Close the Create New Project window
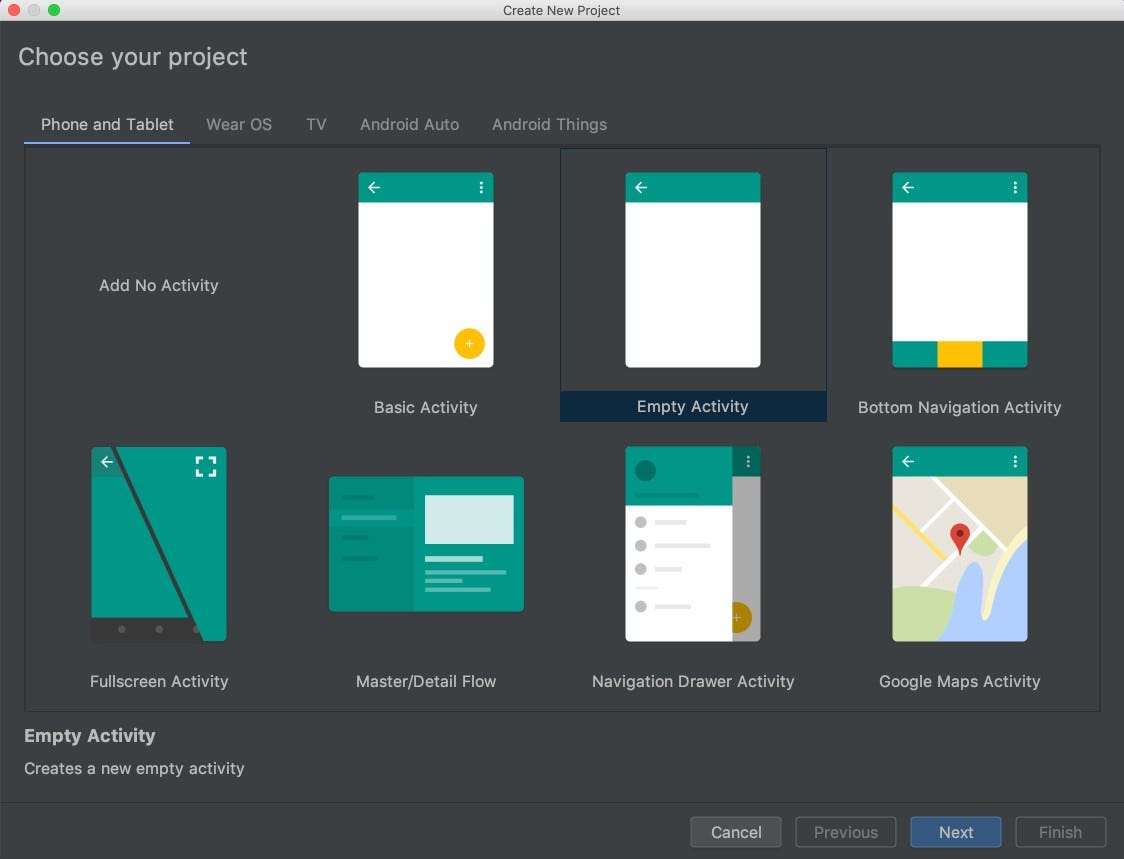 [x=14, y=10]
